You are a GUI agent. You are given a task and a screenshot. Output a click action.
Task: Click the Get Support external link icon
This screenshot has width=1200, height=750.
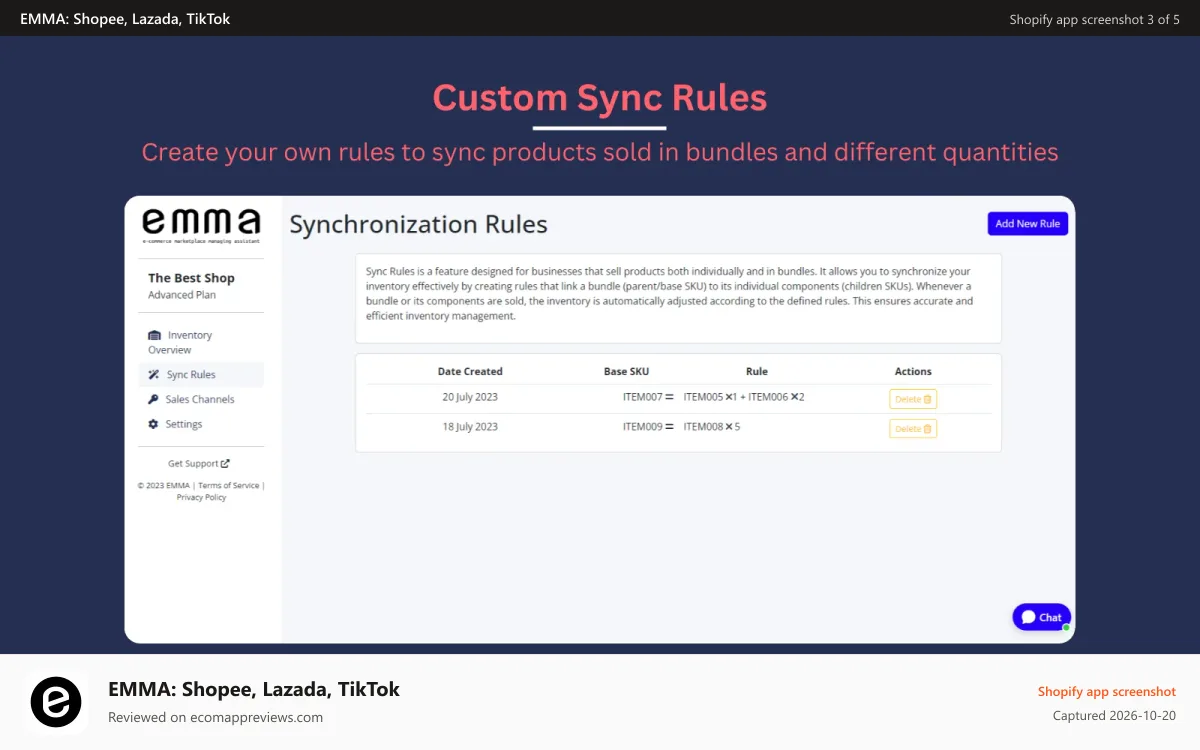point(225,464)
